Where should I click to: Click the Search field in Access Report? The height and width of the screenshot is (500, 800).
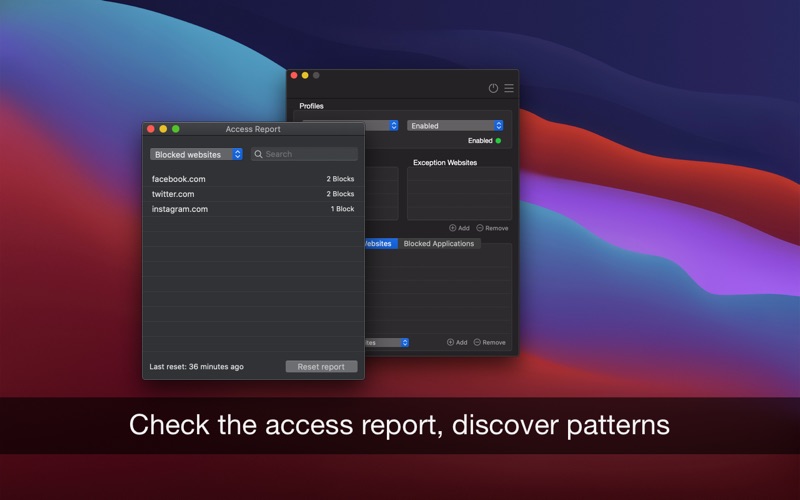tap(304, 154)
